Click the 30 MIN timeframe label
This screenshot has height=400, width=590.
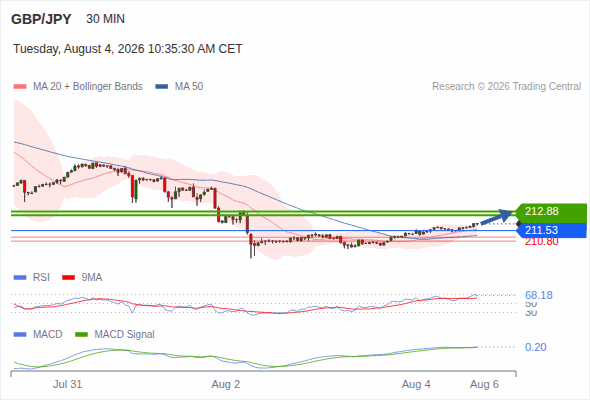coord(105,19)
